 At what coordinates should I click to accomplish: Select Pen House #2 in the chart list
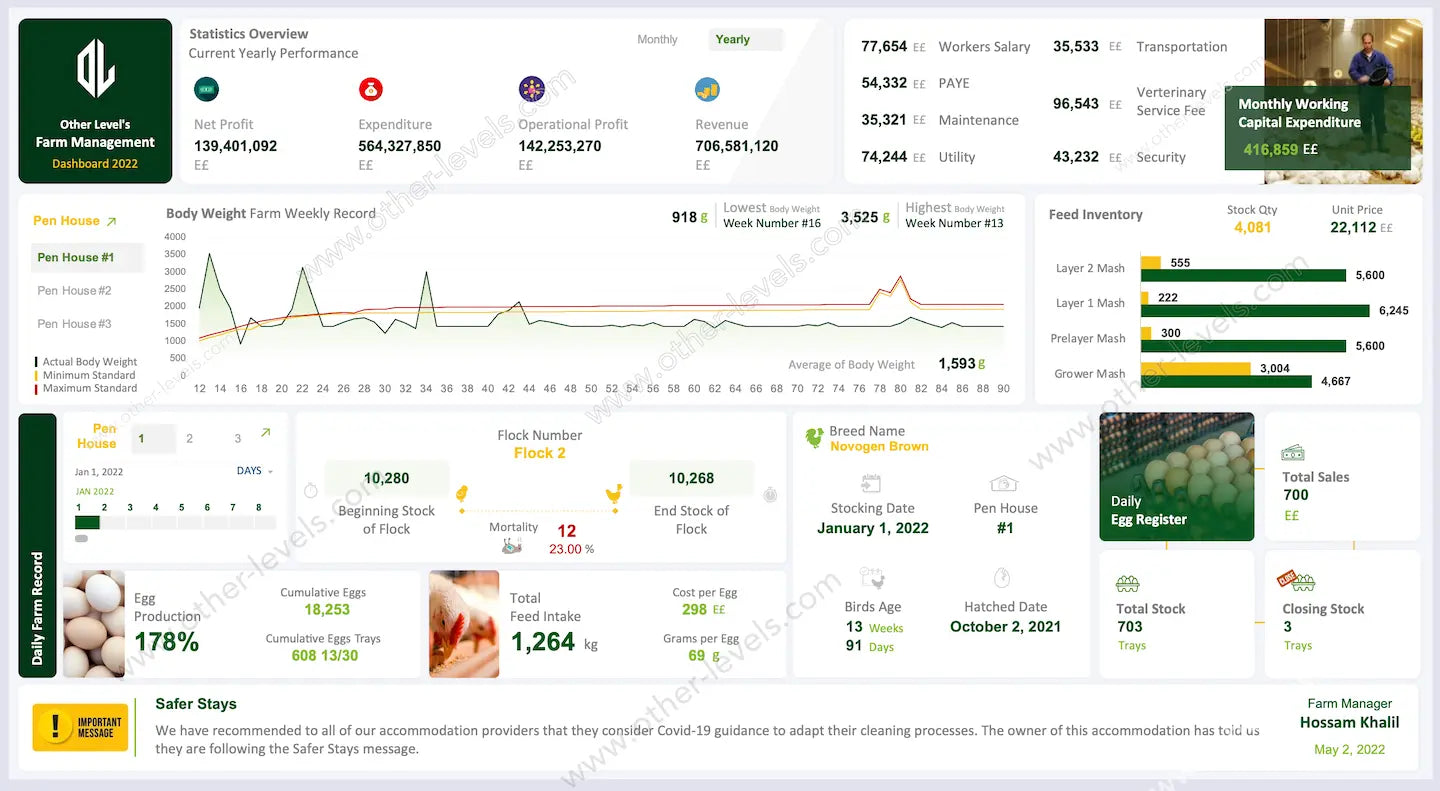coord(75,291)
